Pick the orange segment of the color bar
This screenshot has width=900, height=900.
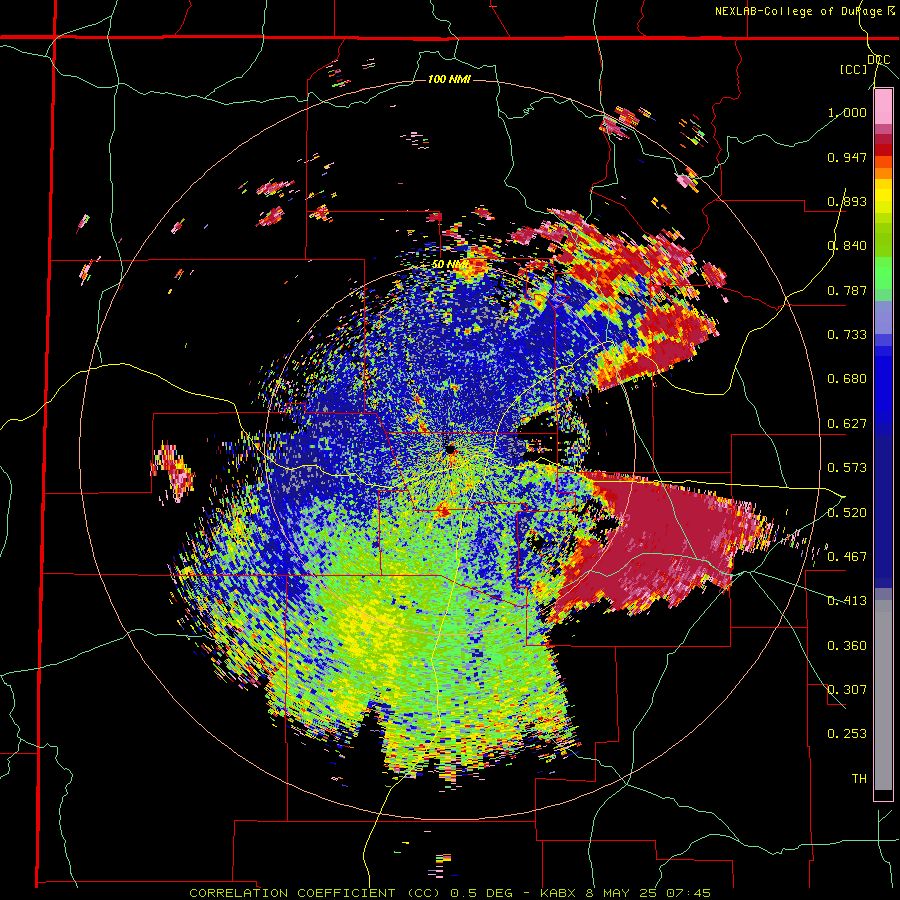tap(883, 173)
